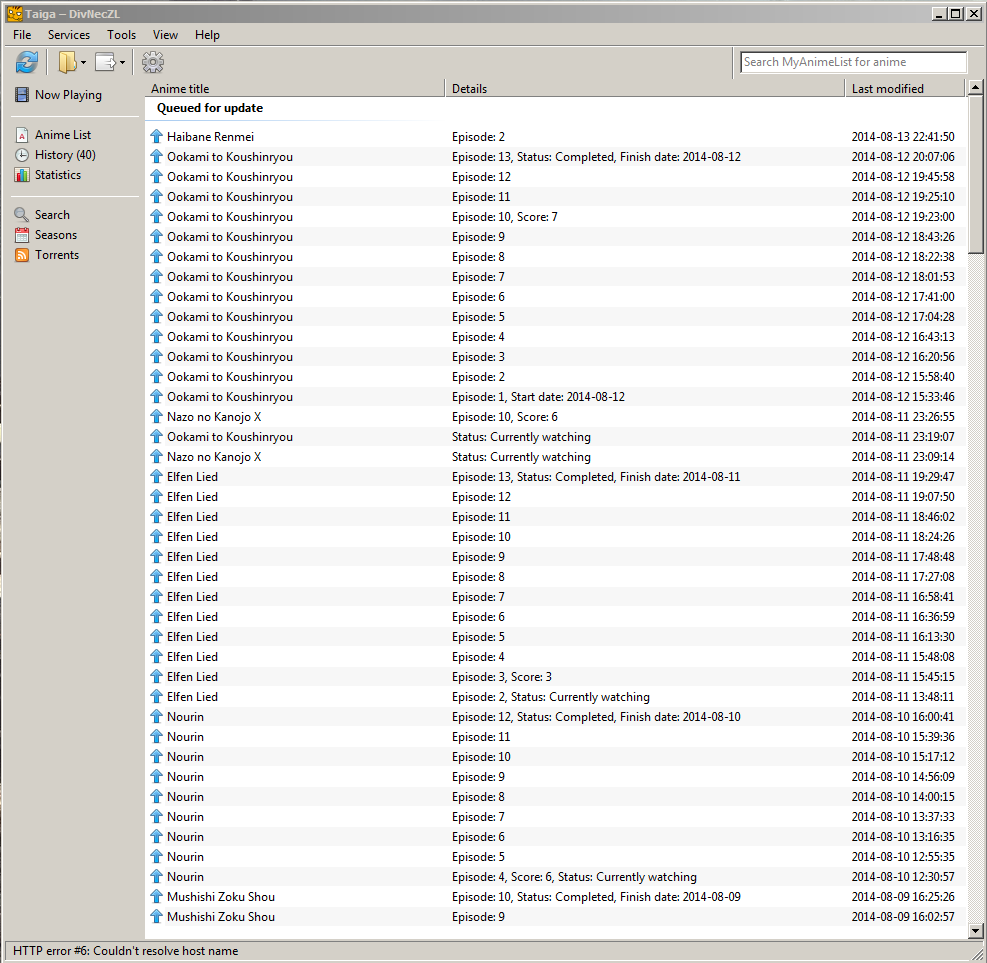
Task: Sort by Anime title column header
Action: point(295,89)
